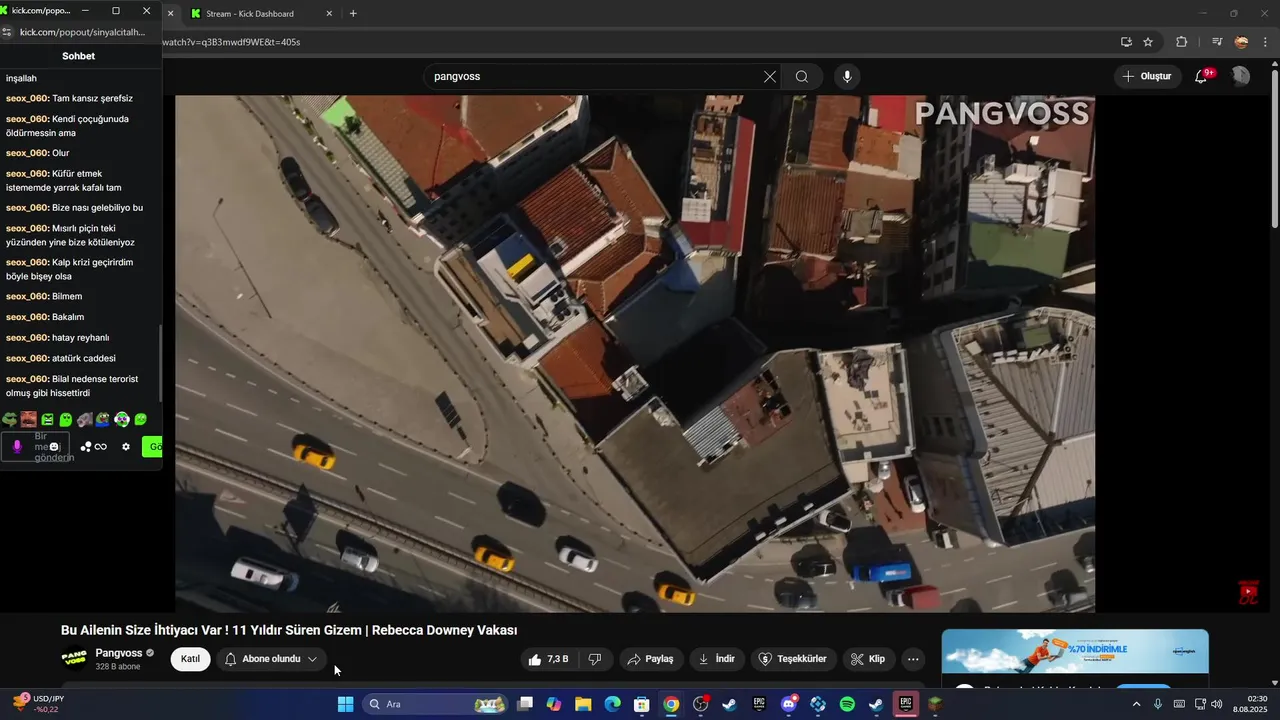Open USD/JPY widget on the taskbar
This screenshot has height=720, width=1280.
click(40, 704)
